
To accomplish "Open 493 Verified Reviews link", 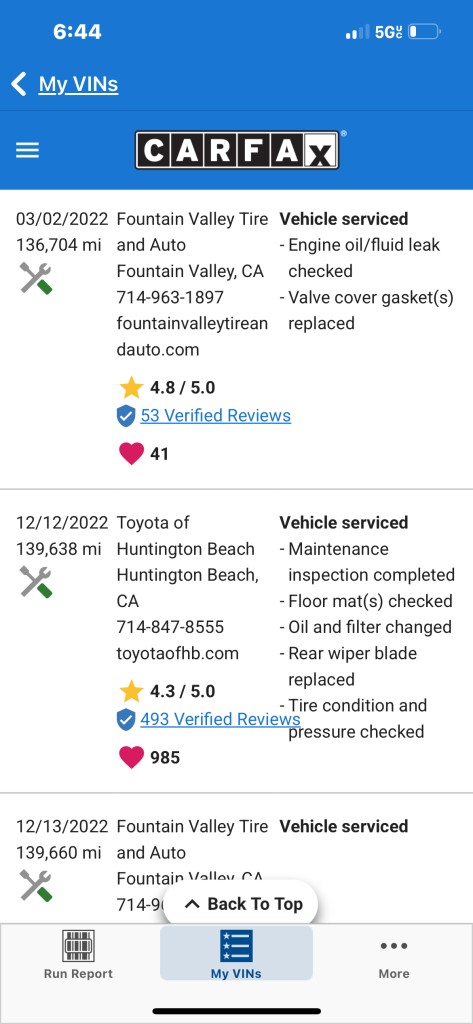I will (220, 719).
